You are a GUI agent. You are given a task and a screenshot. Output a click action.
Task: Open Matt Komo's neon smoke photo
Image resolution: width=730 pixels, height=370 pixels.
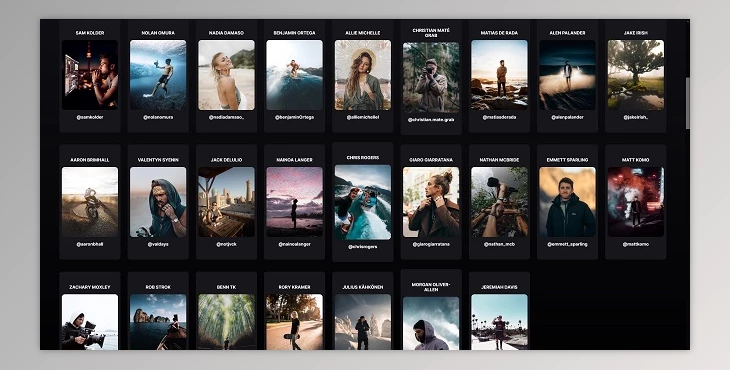coord(636,202)
